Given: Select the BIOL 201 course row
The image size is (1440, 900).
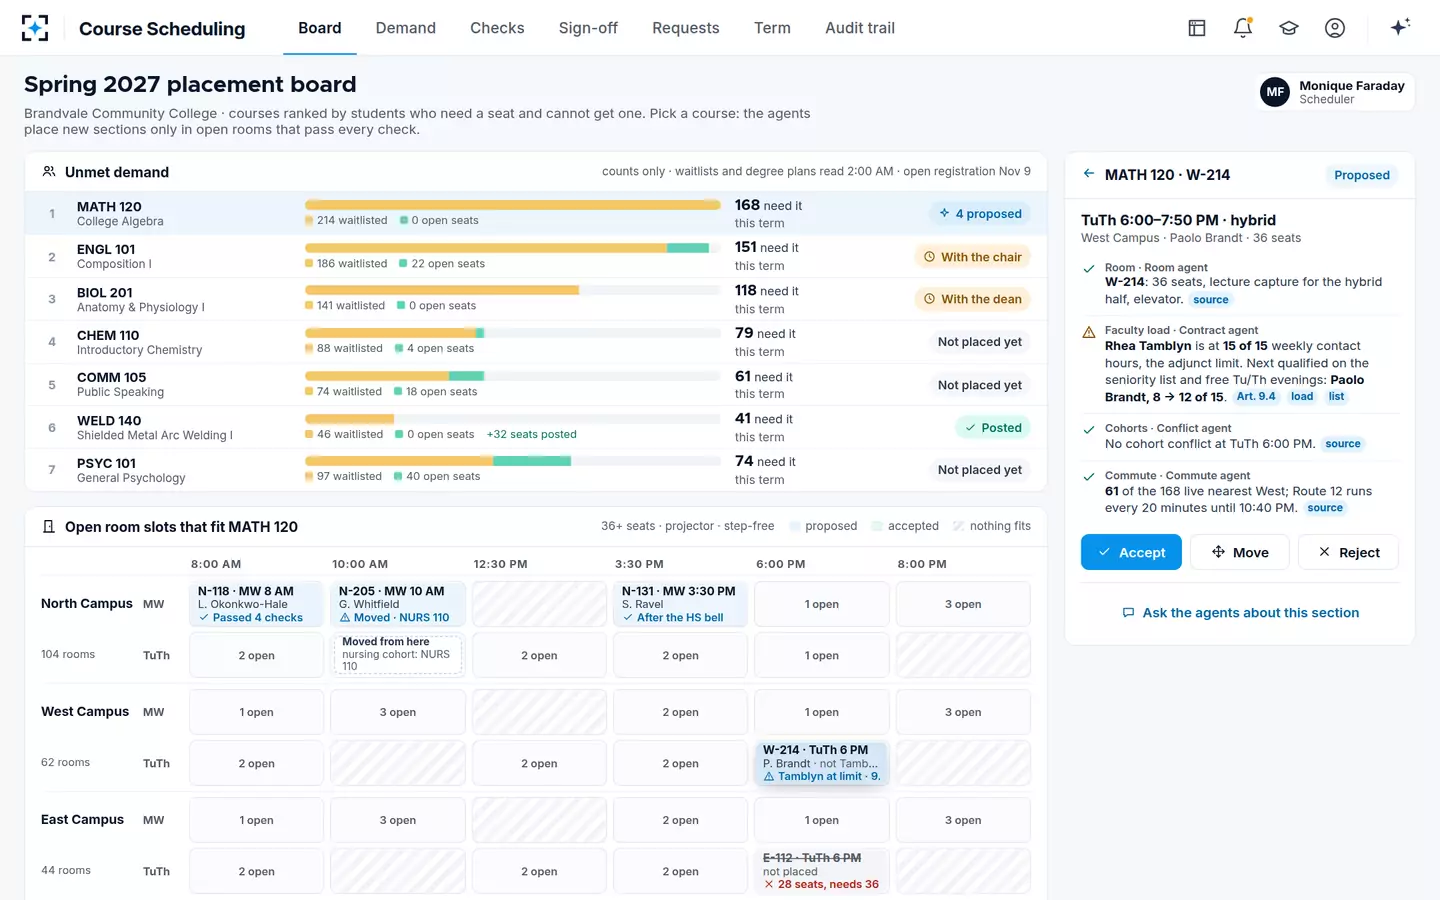Looking at the screenshot, I should (x=536, y=299).
